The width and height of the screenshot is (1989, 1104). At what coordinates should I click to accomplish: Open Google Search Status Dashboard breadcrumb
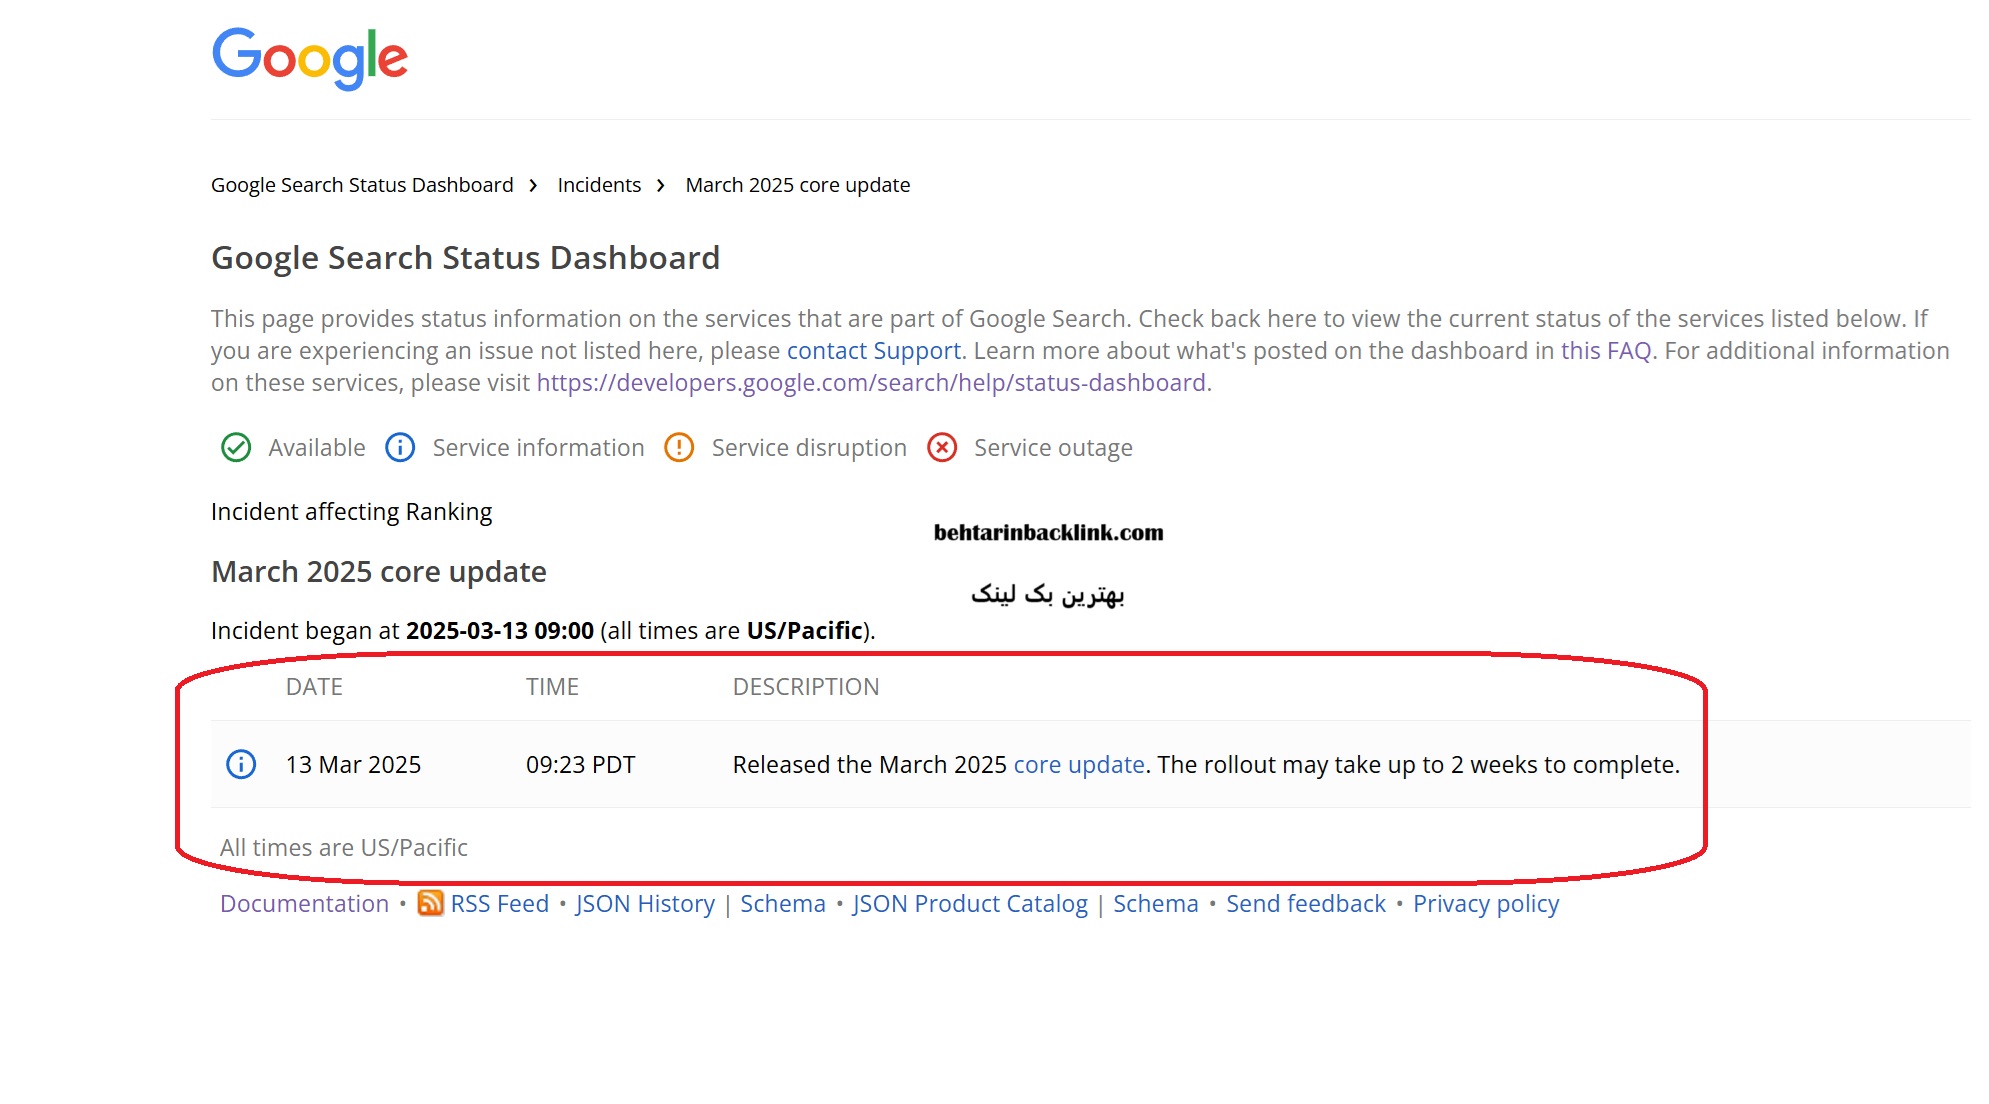(362, 185)
